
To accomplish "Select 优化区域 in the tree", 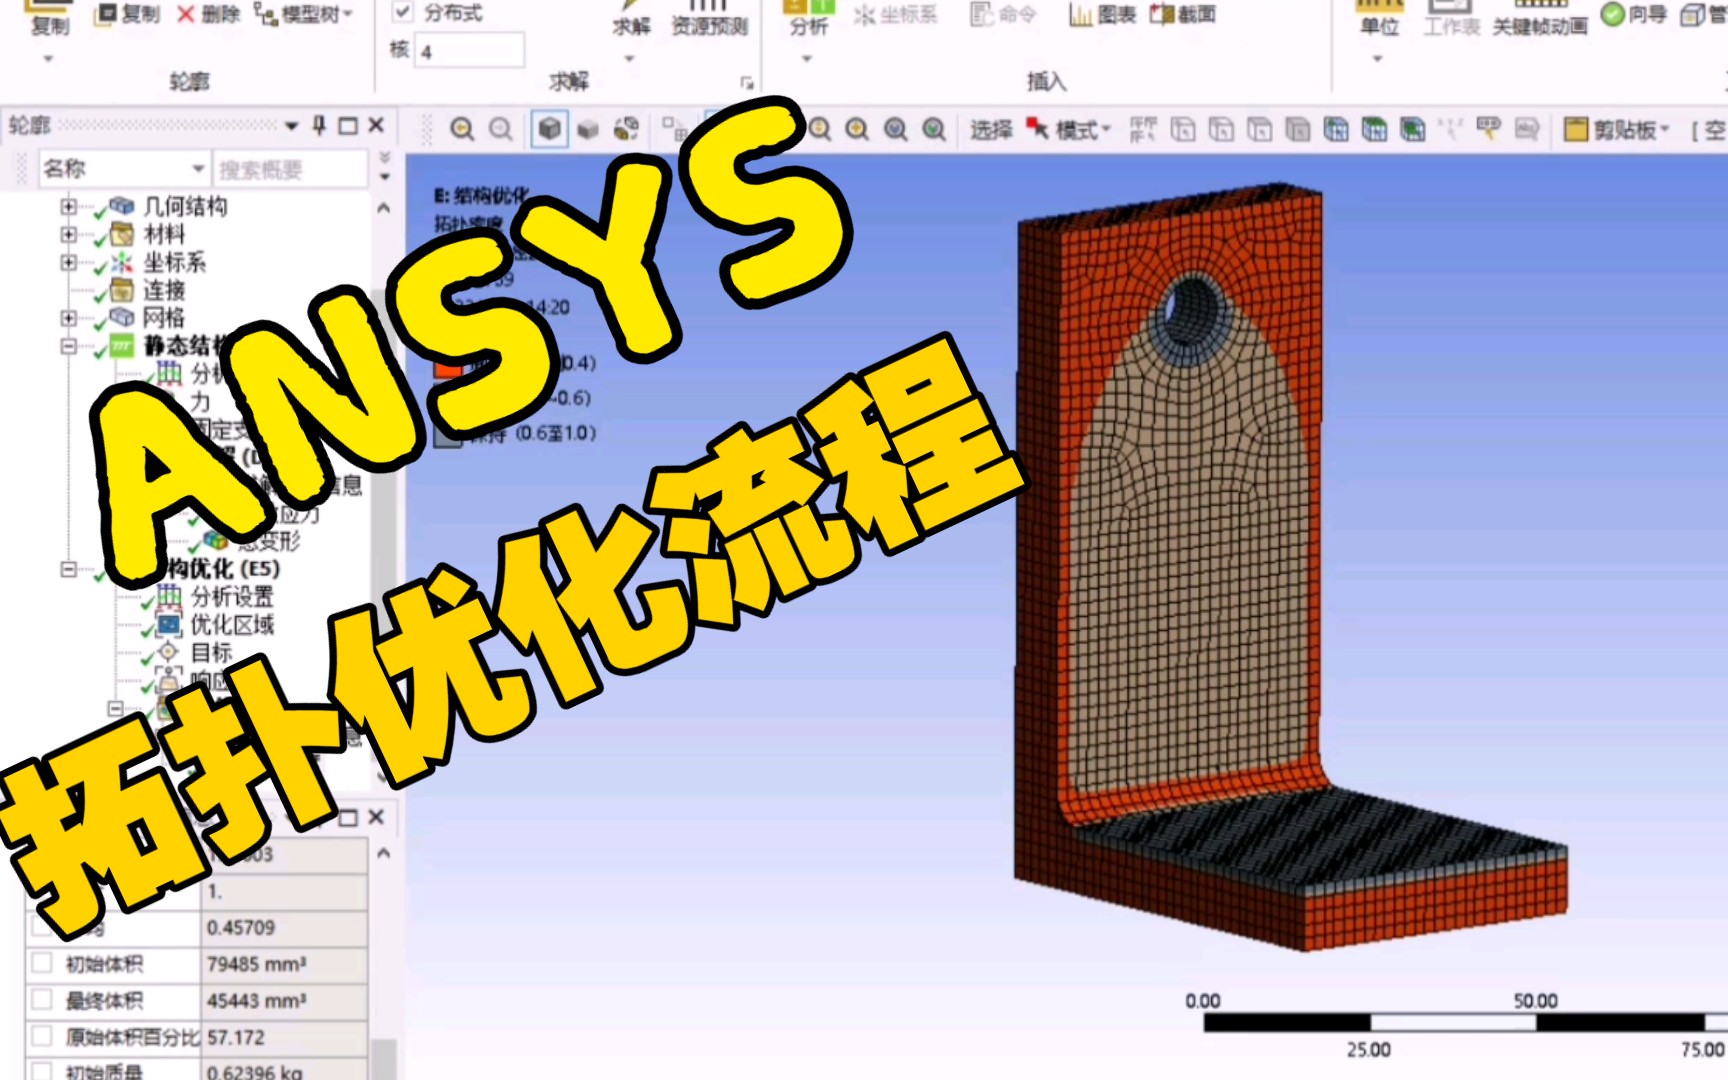I will click(x=232, y=625).
